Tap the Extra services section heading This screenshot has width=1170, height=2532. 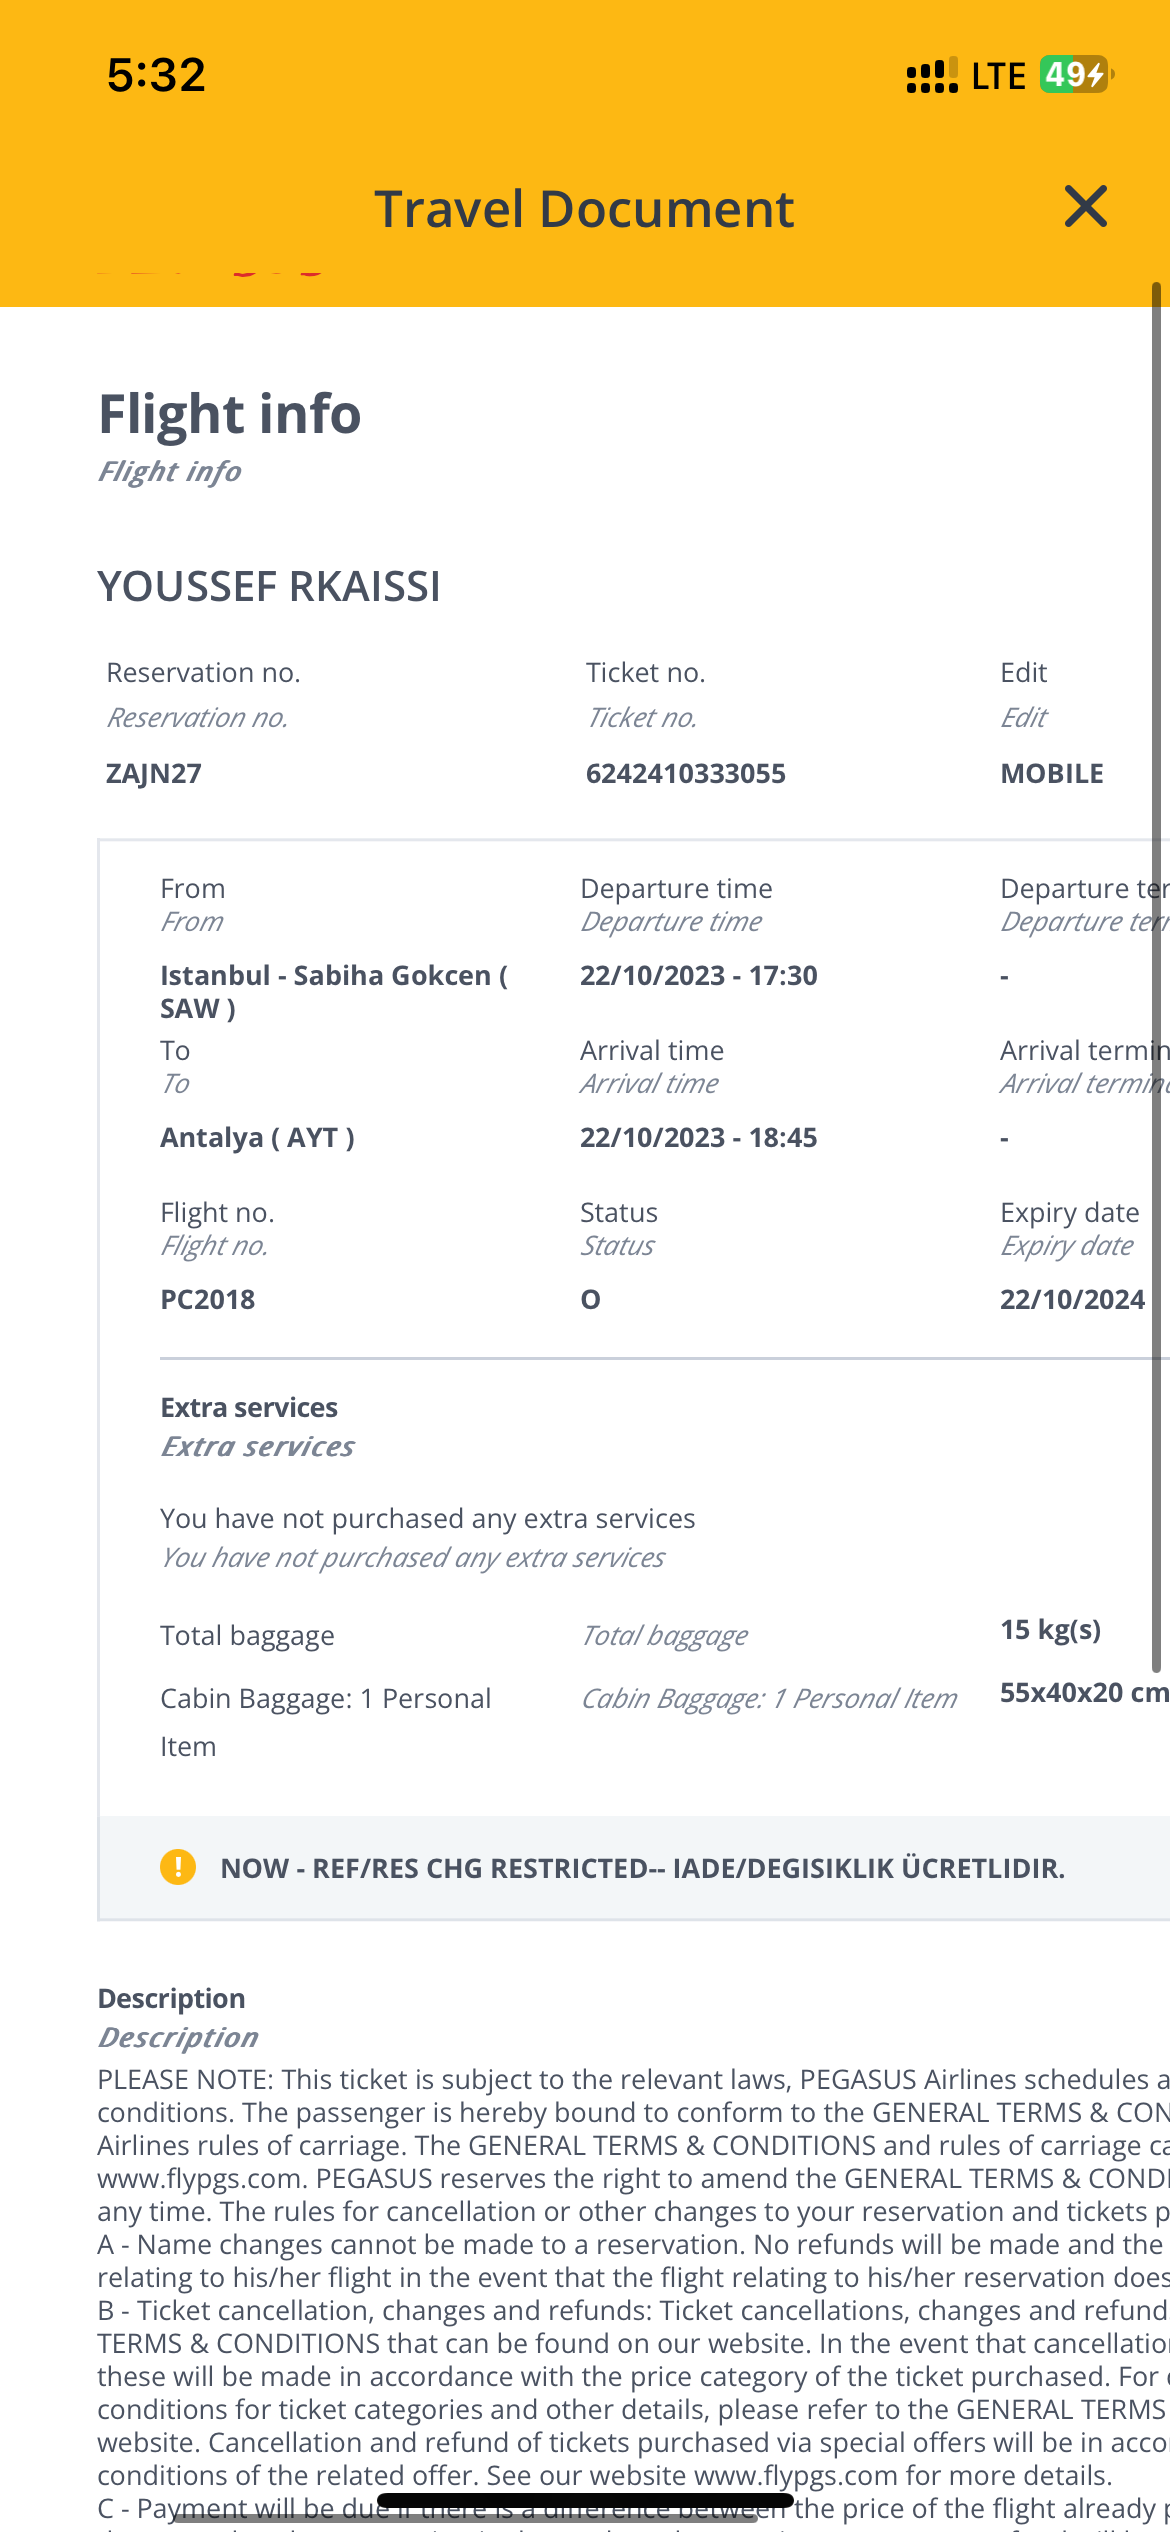[x=249, y=1407]
